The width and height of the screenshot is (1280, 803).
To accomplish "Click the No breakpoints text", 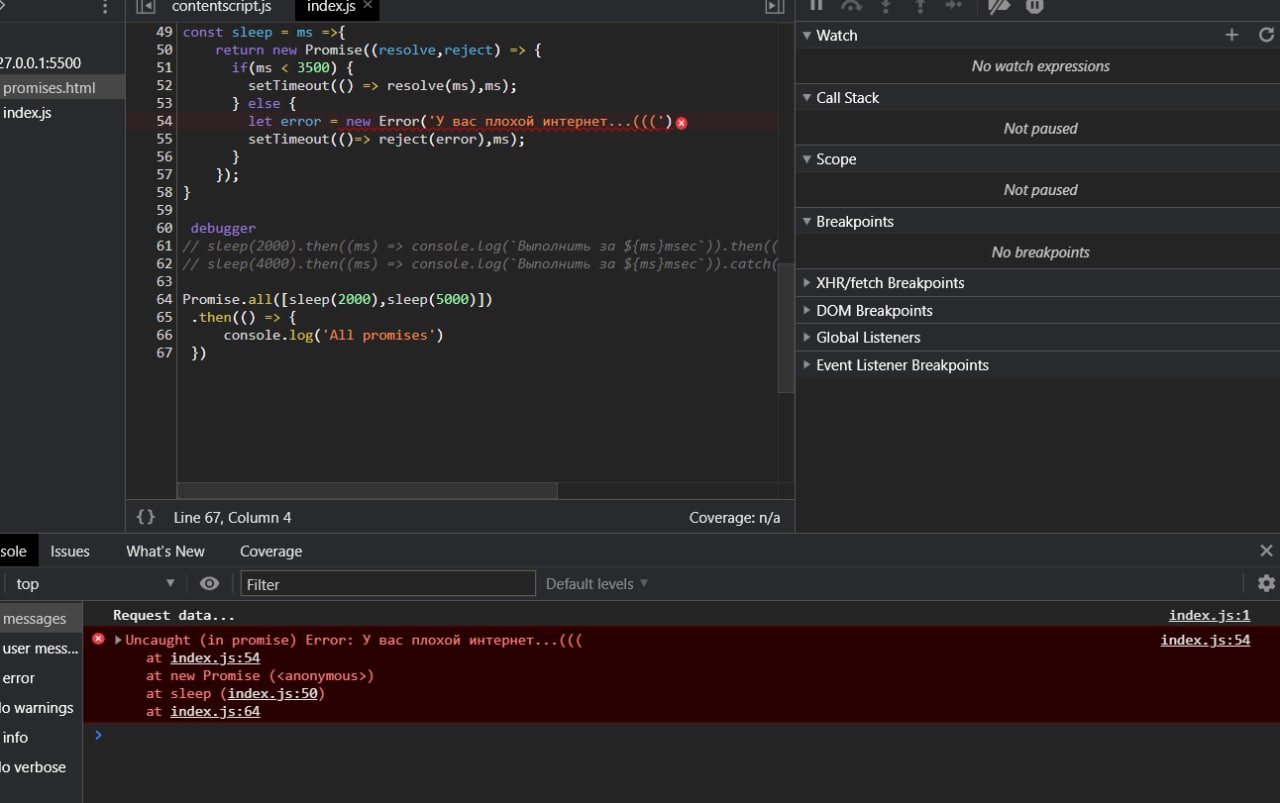I will 1040,252.
